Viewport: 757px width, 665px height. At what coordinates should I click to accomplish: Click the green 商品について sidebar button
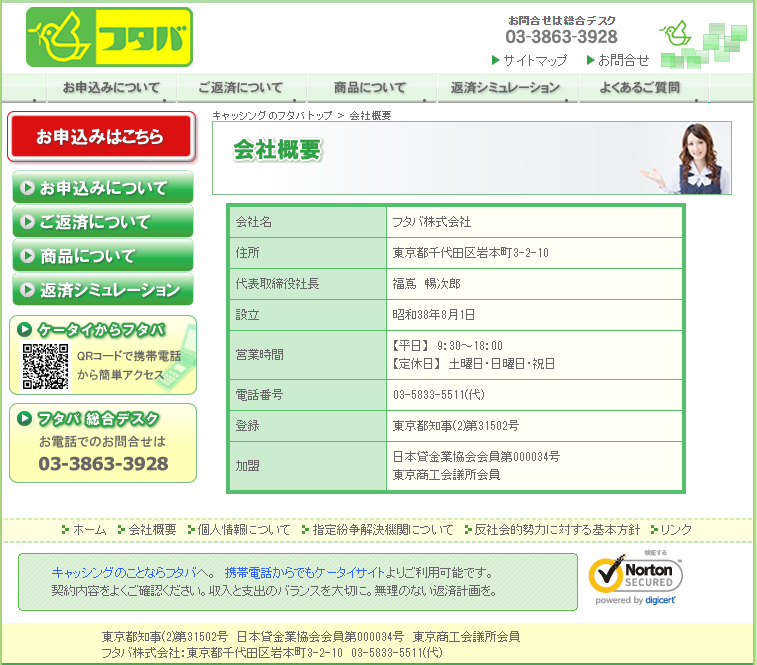(103, 255)
